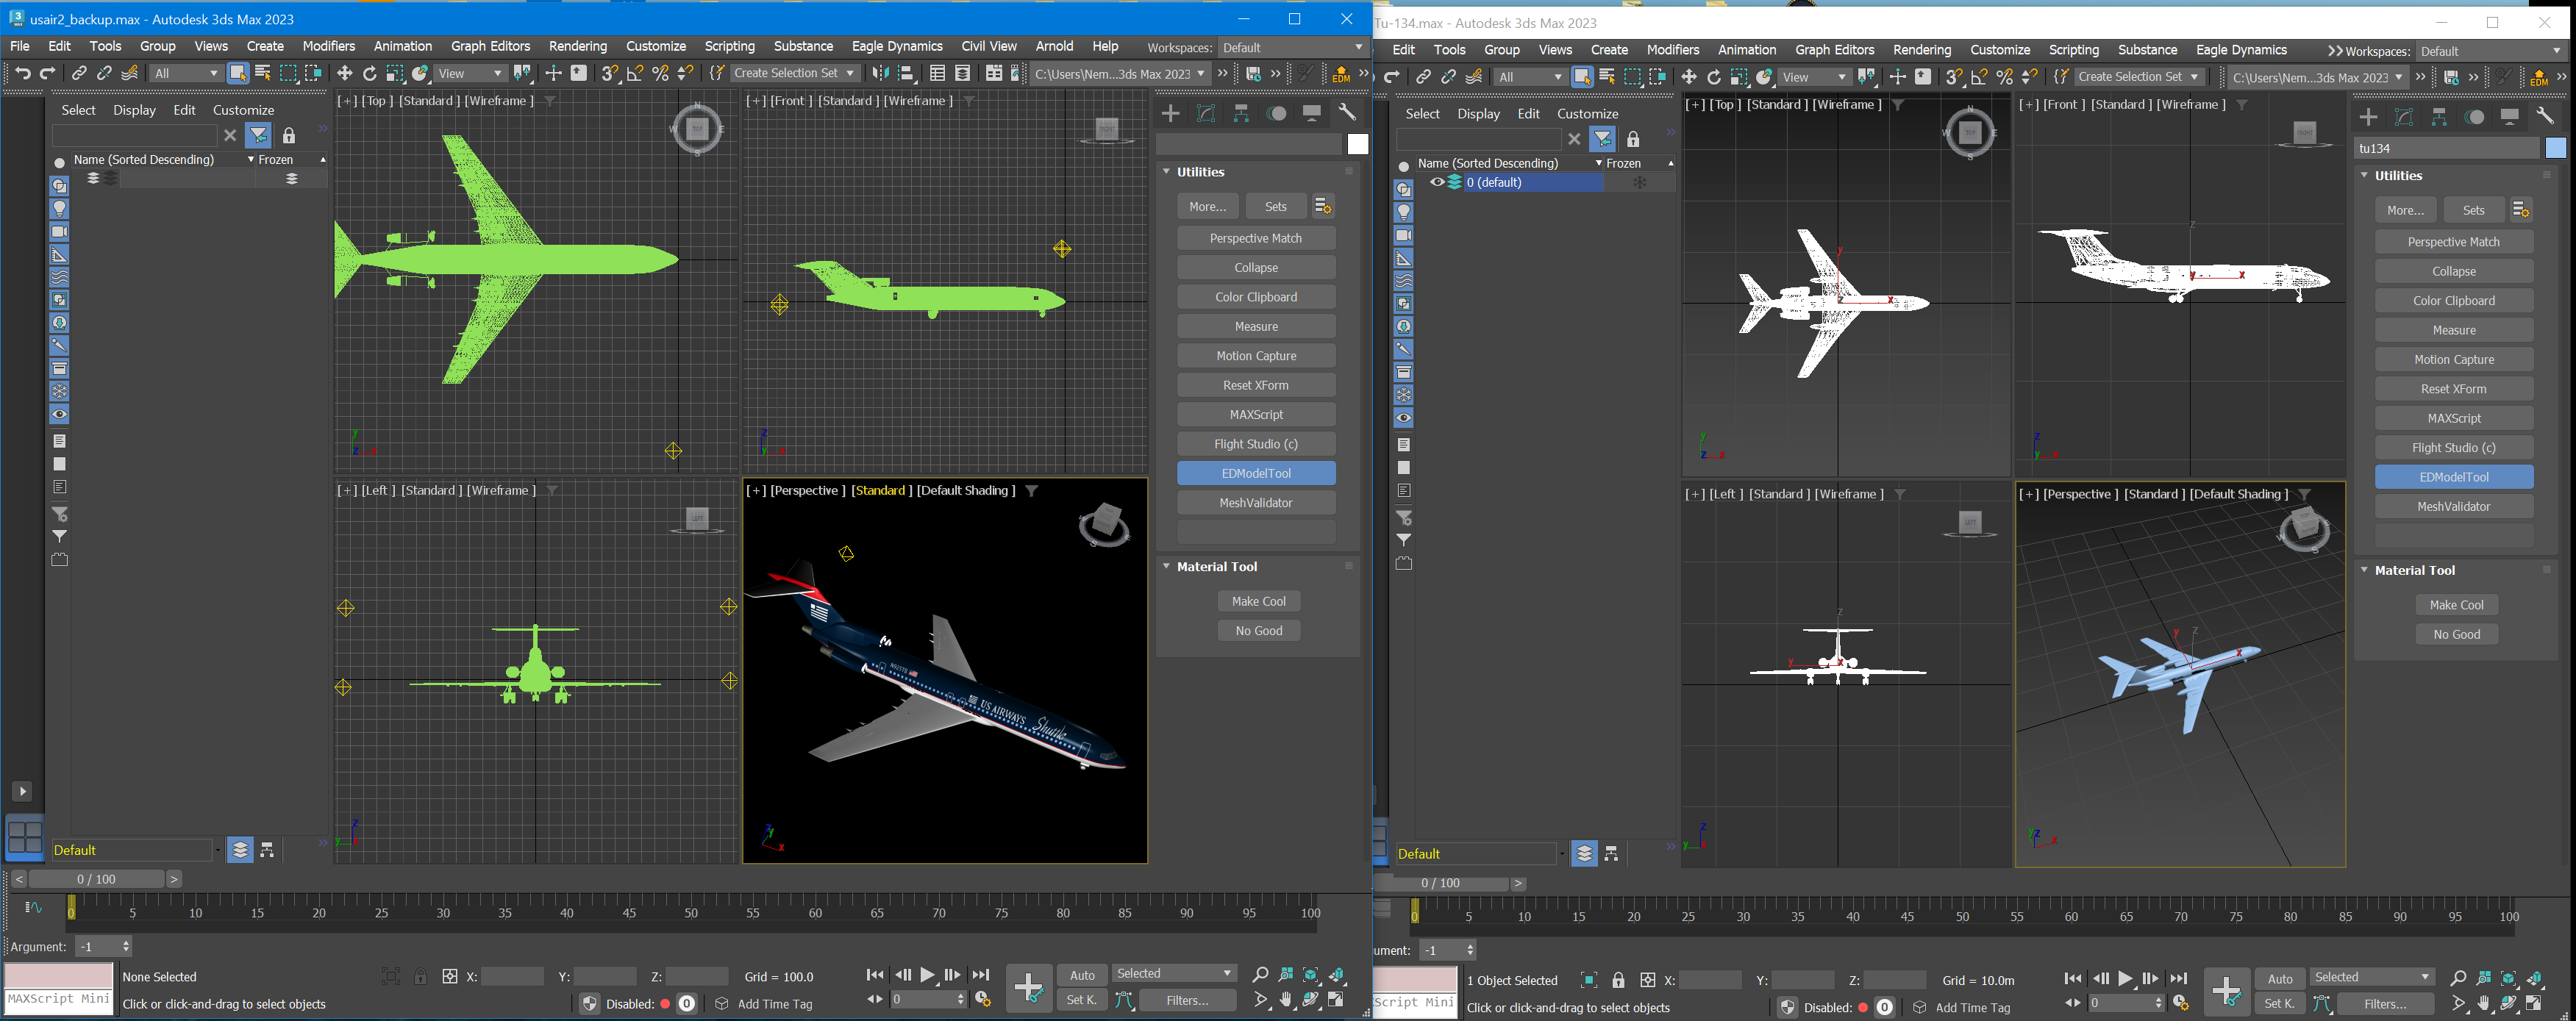The height and width of the screenshot is (1021, 2576).
Task: Open Select by Name in usair2_backup toolbar
Action: pos(263,73)
